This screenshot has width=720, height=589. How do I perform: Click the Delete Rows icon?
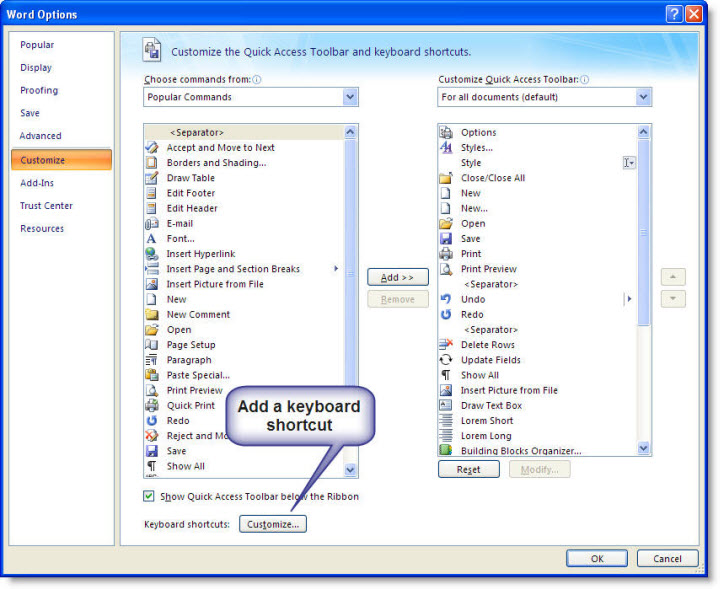[x=446, y=345]
